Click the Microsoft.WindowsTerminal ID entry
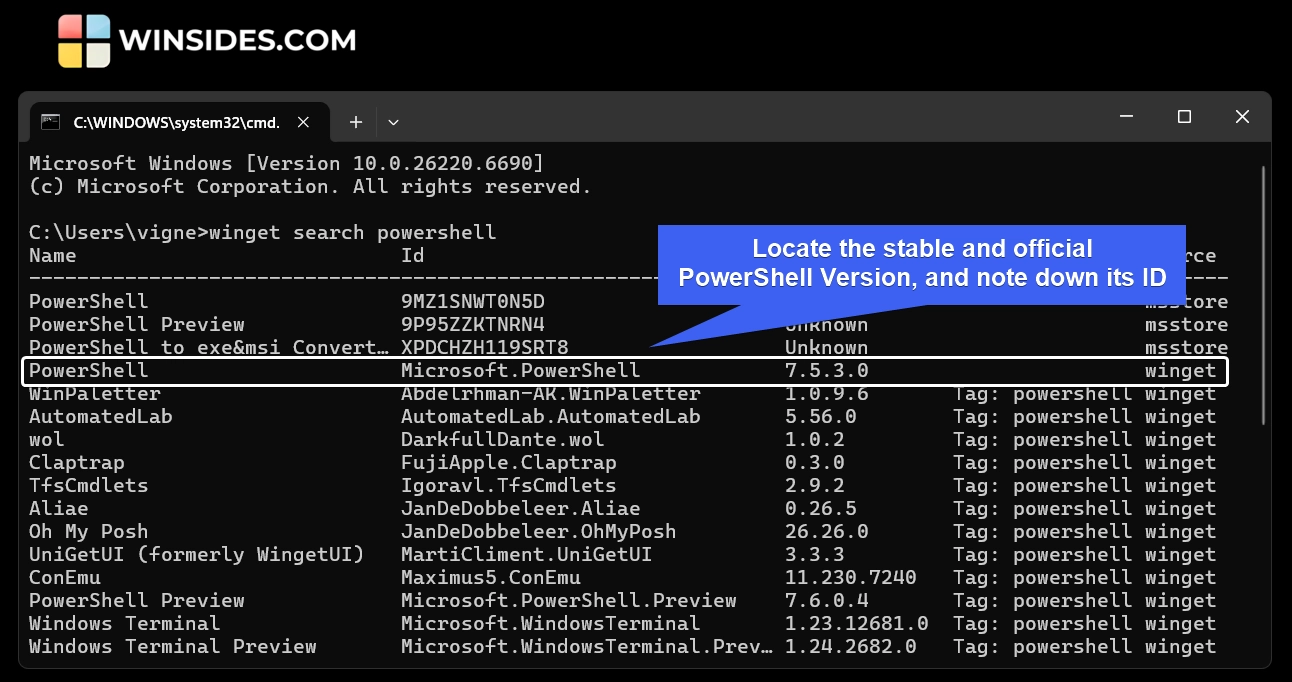The image size is (1292, 682). pos(550,624)
